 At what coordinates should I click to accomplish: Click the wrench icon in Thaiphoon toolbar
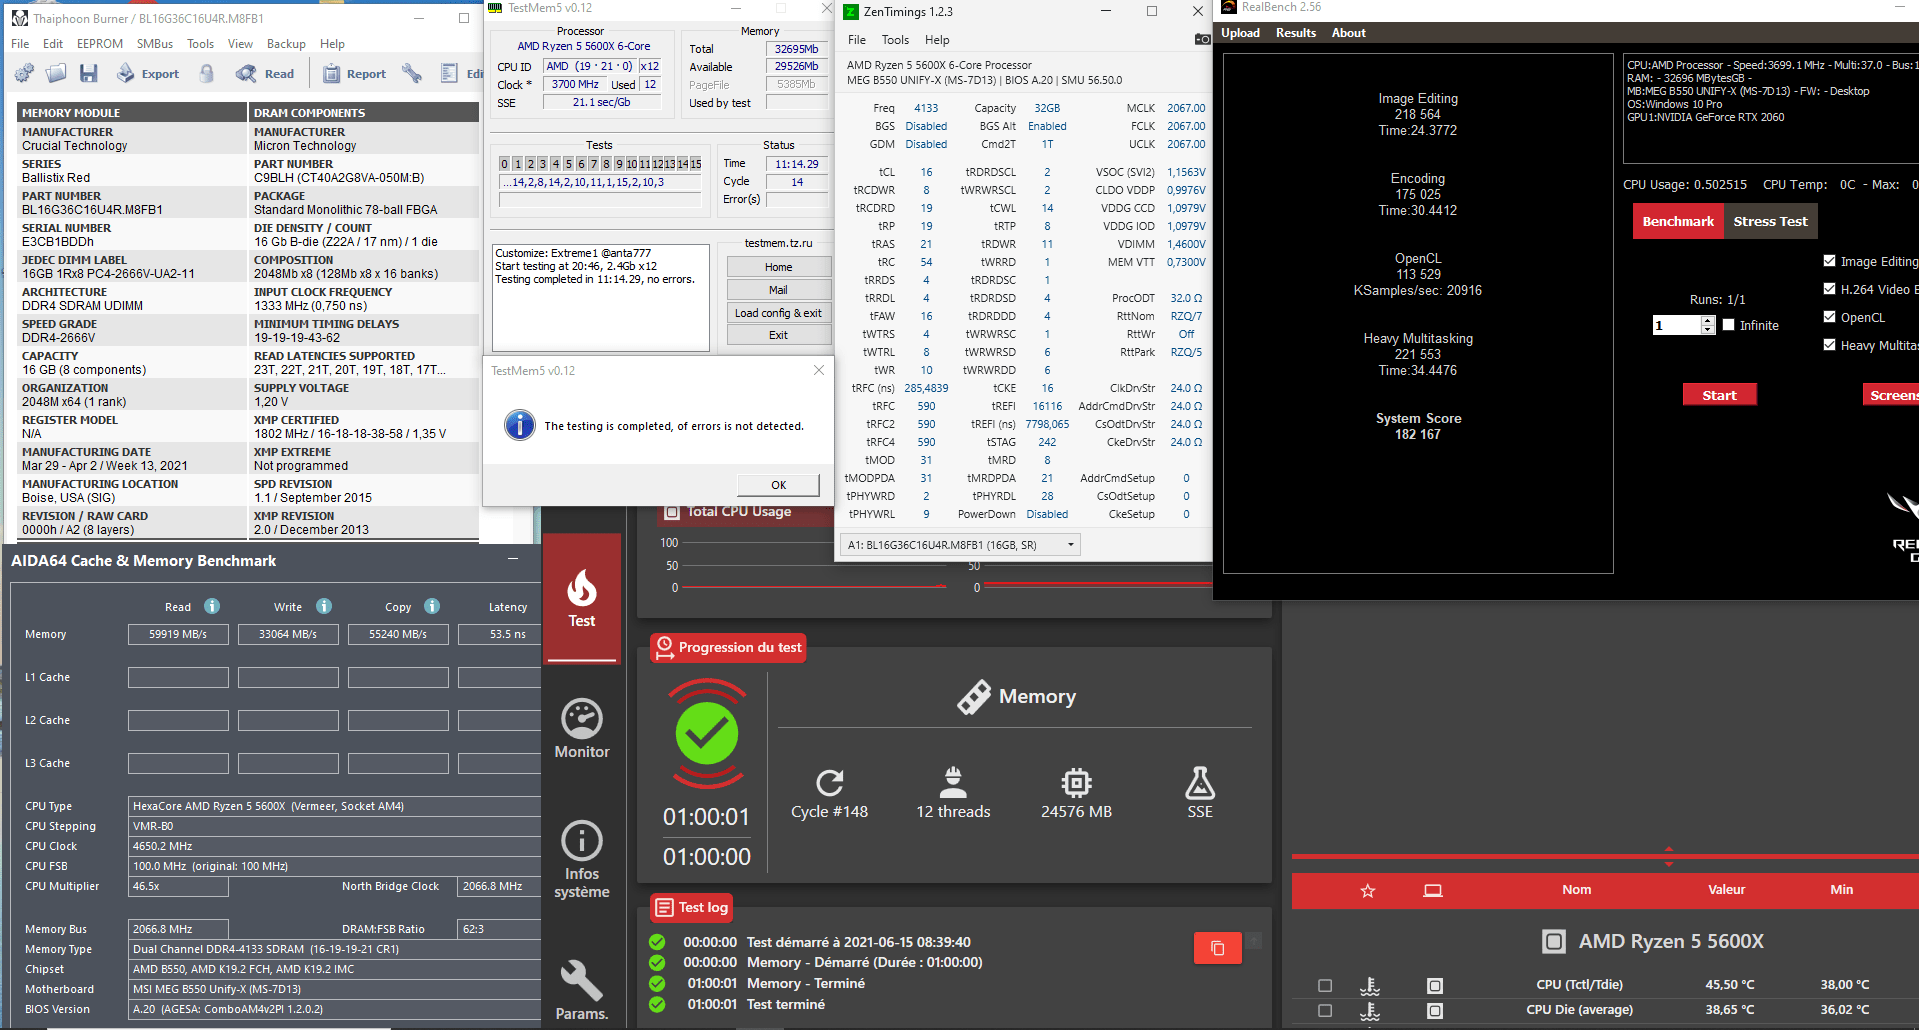[x=411, y=73]
